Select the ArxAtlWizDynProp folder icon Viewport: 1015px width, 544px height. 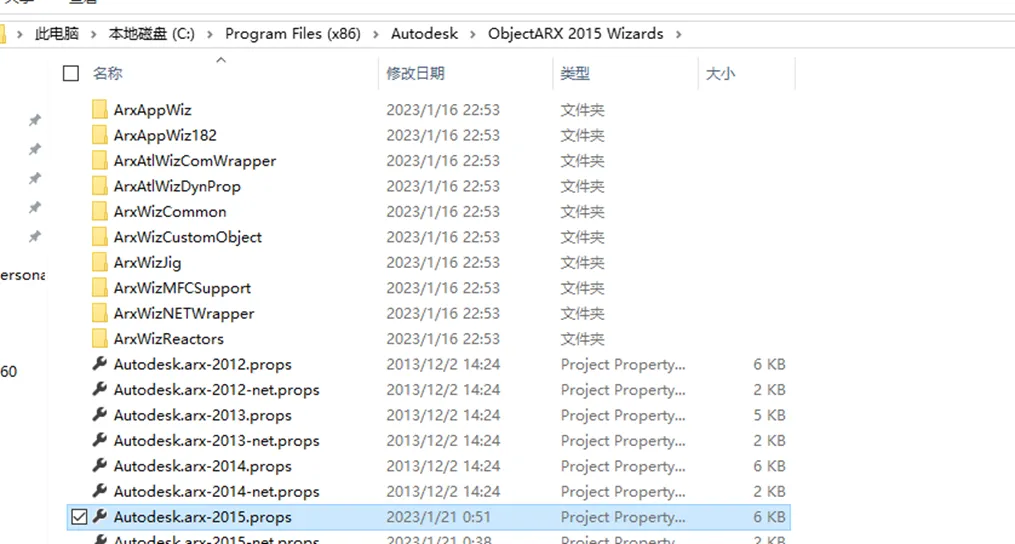pyautogui.click(x=100, y=186)
